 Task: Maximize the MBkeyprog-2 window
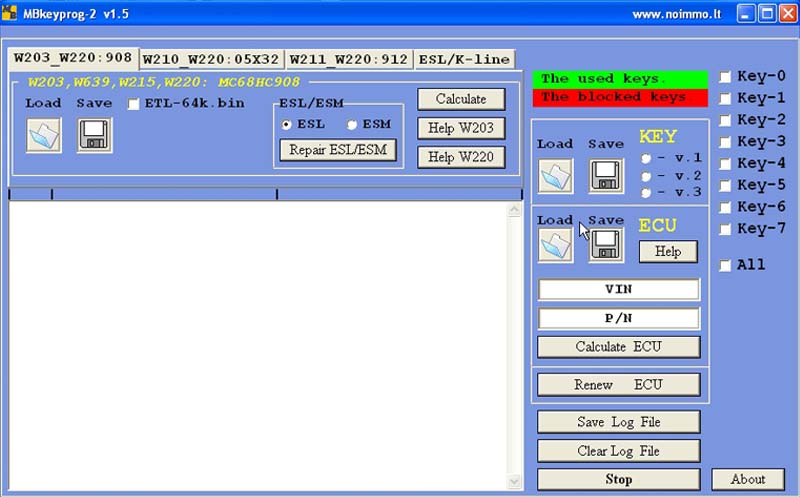[x=767, y=14]
